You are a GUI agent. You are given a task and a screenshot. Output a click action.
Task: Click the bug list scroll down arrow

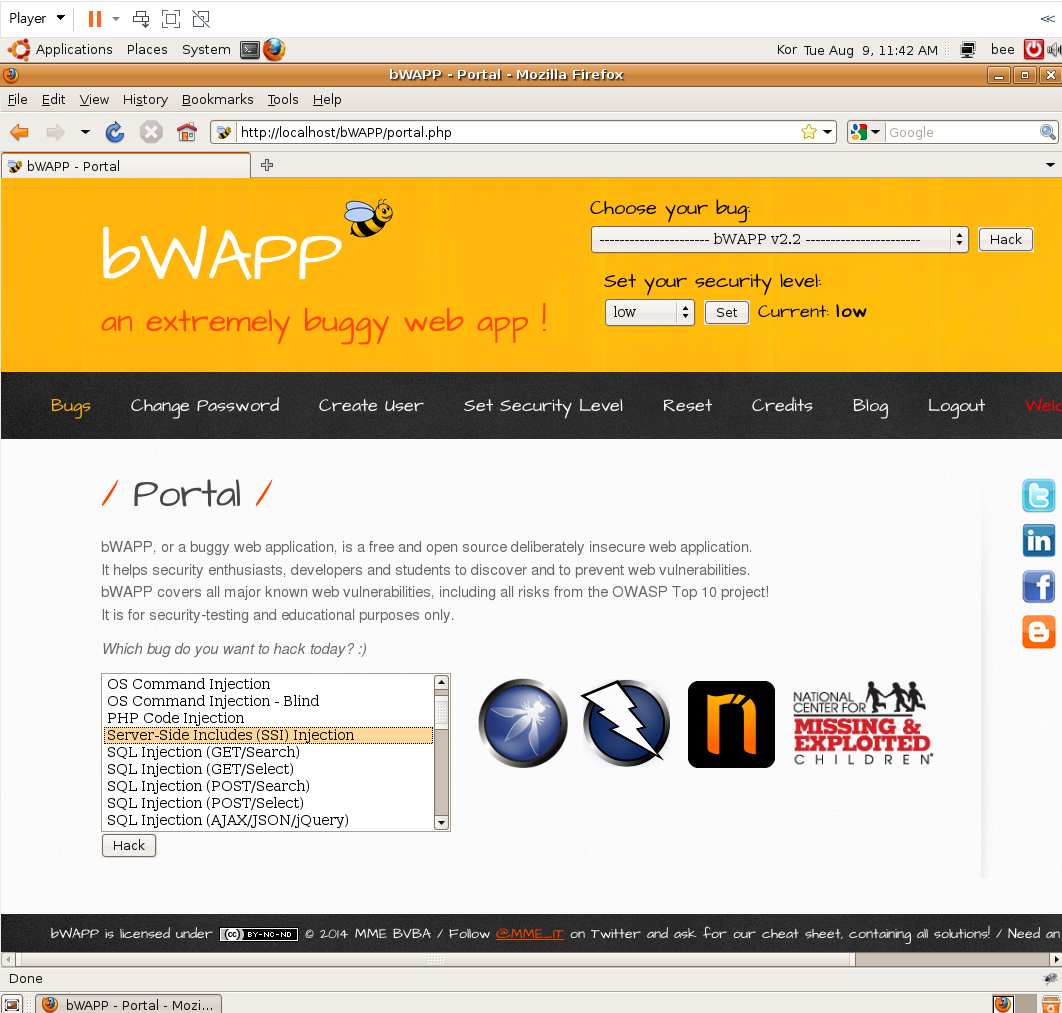[x=442, y=823]
